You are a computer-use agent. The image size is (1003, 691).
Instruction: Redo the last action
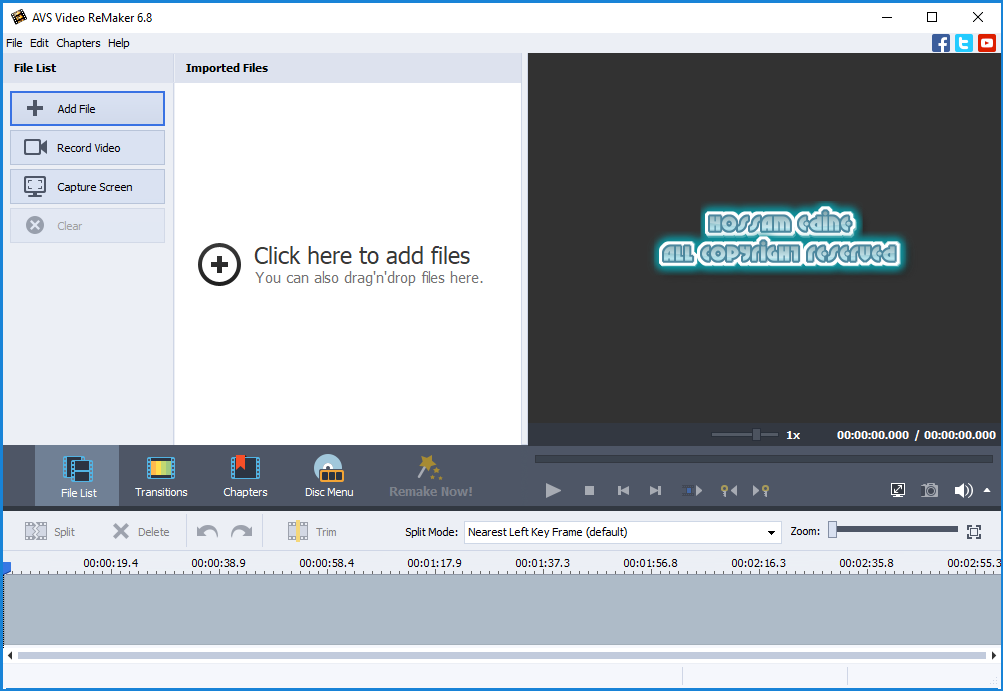(x=241, y=532)
